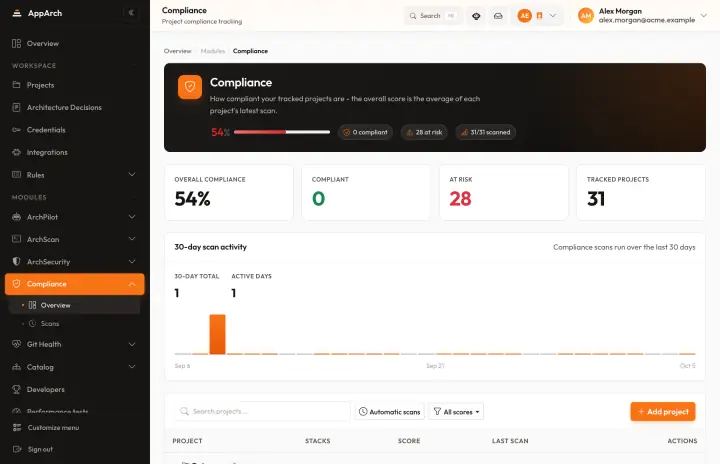Expand the ArchScan submenu chevron

[132, 239]
